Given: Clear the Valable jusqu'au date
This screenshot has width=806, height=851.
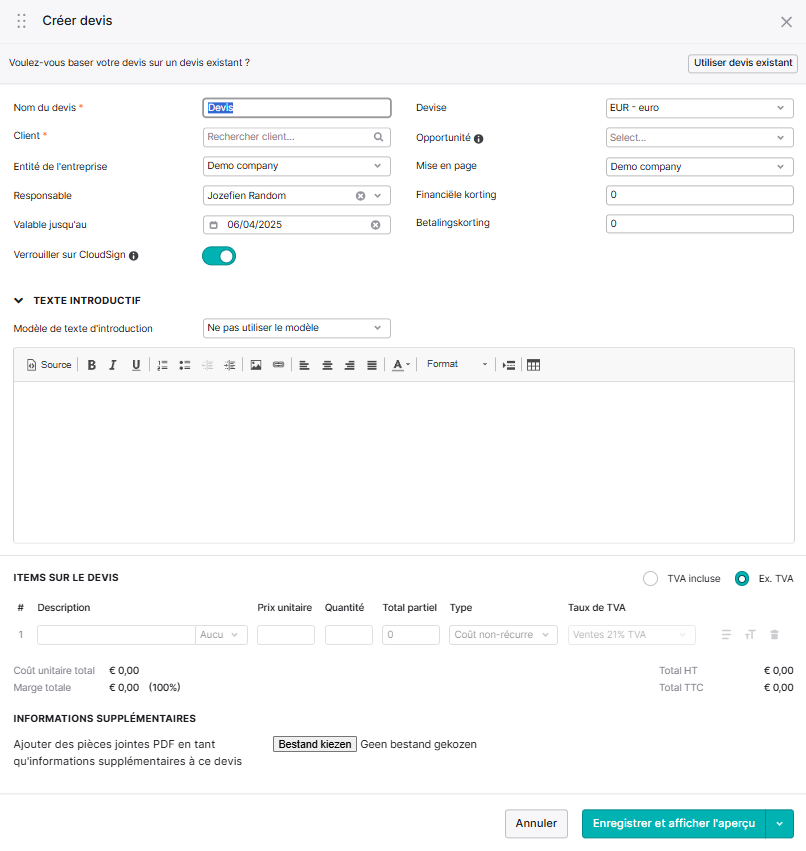Looking at the screenshot, I should (x=376, y=225).
